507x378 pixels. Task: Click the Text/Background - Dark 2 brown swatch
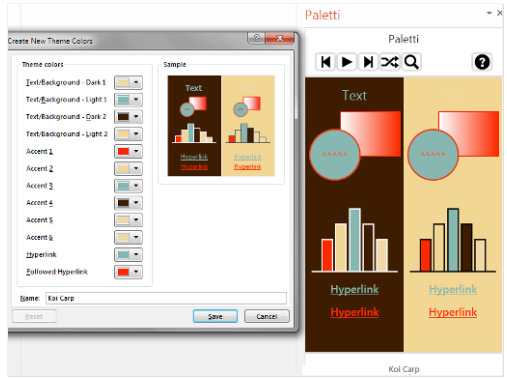pyautogui.click(x=123, y=117)
